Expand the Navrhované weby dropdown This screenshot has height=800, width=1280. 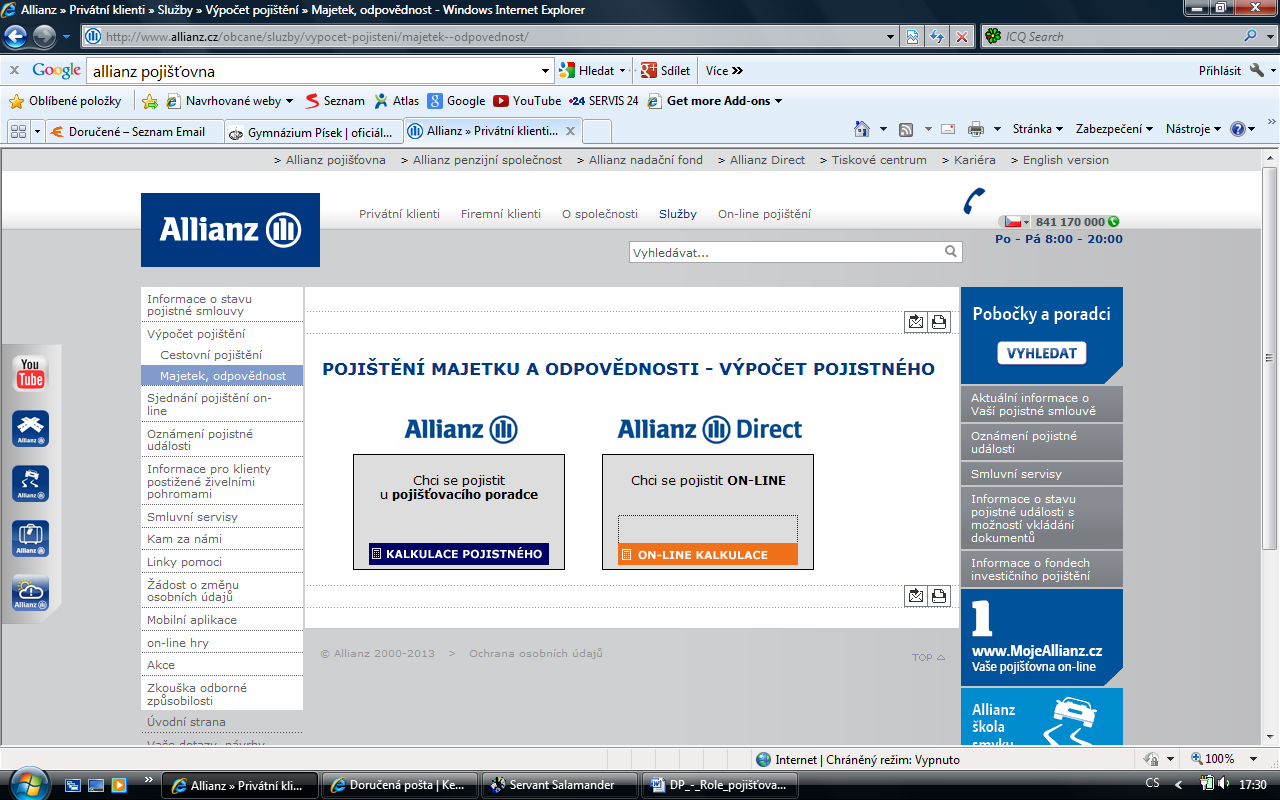tap(289, 101)
